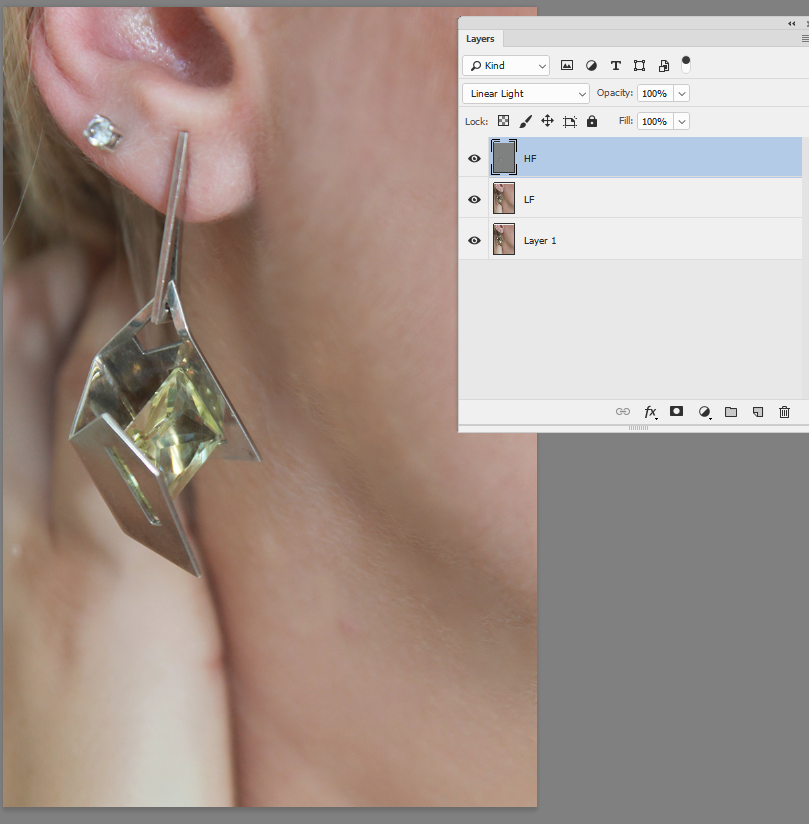The width and height of the screenshot is (809, 824).
Task: Hide the LF layer
Action: (474, 199)
